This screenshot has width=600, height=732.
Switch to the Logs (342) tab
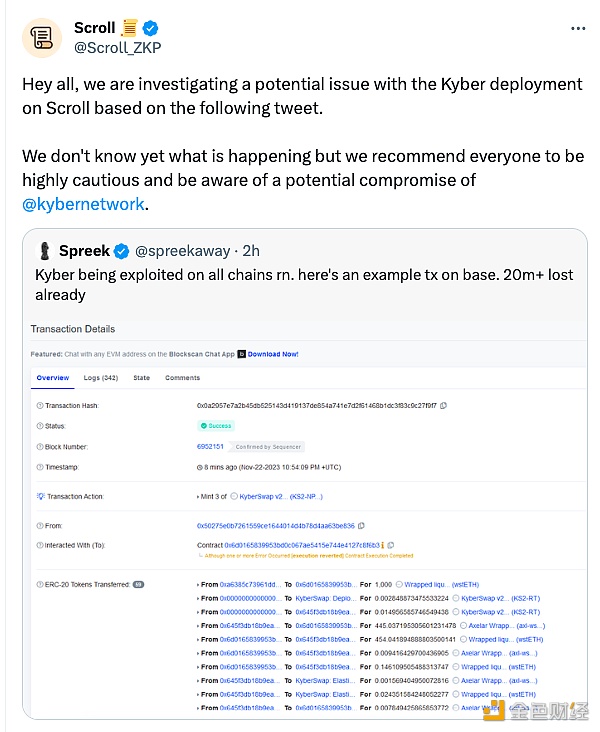coord(101,378)
